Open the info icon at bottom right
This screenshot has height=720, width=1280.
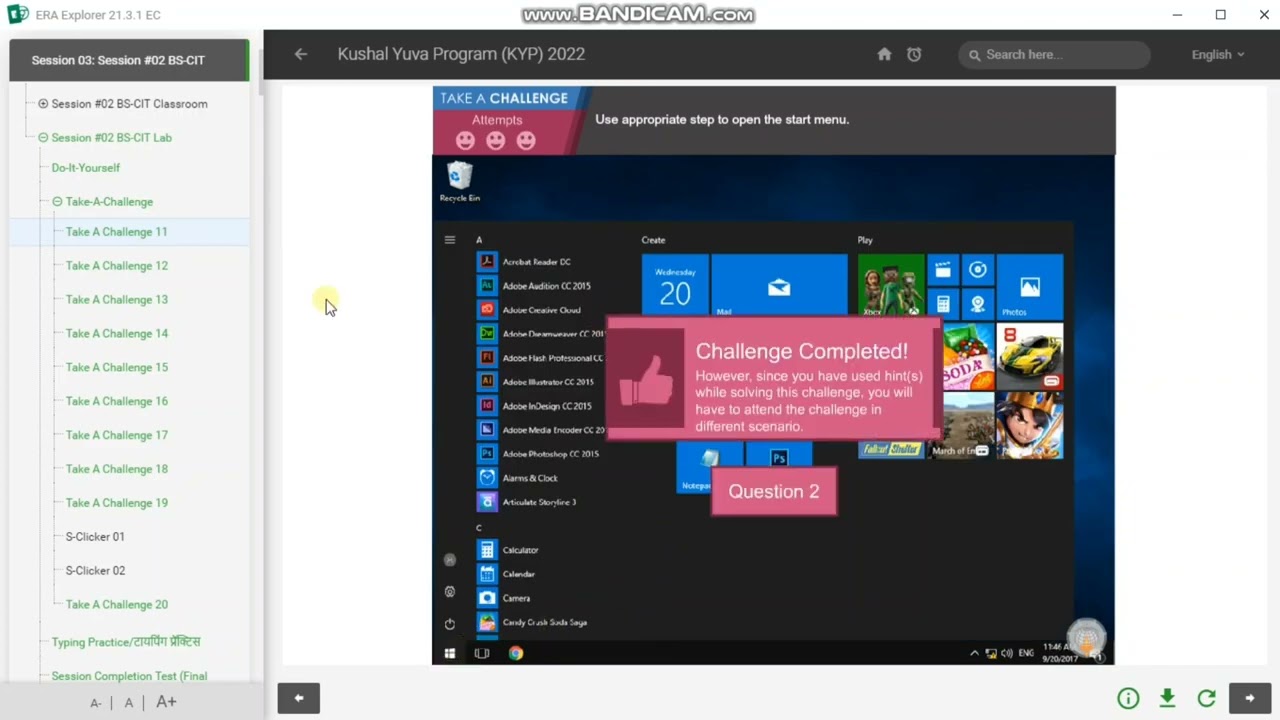[x=1128, y=698]
